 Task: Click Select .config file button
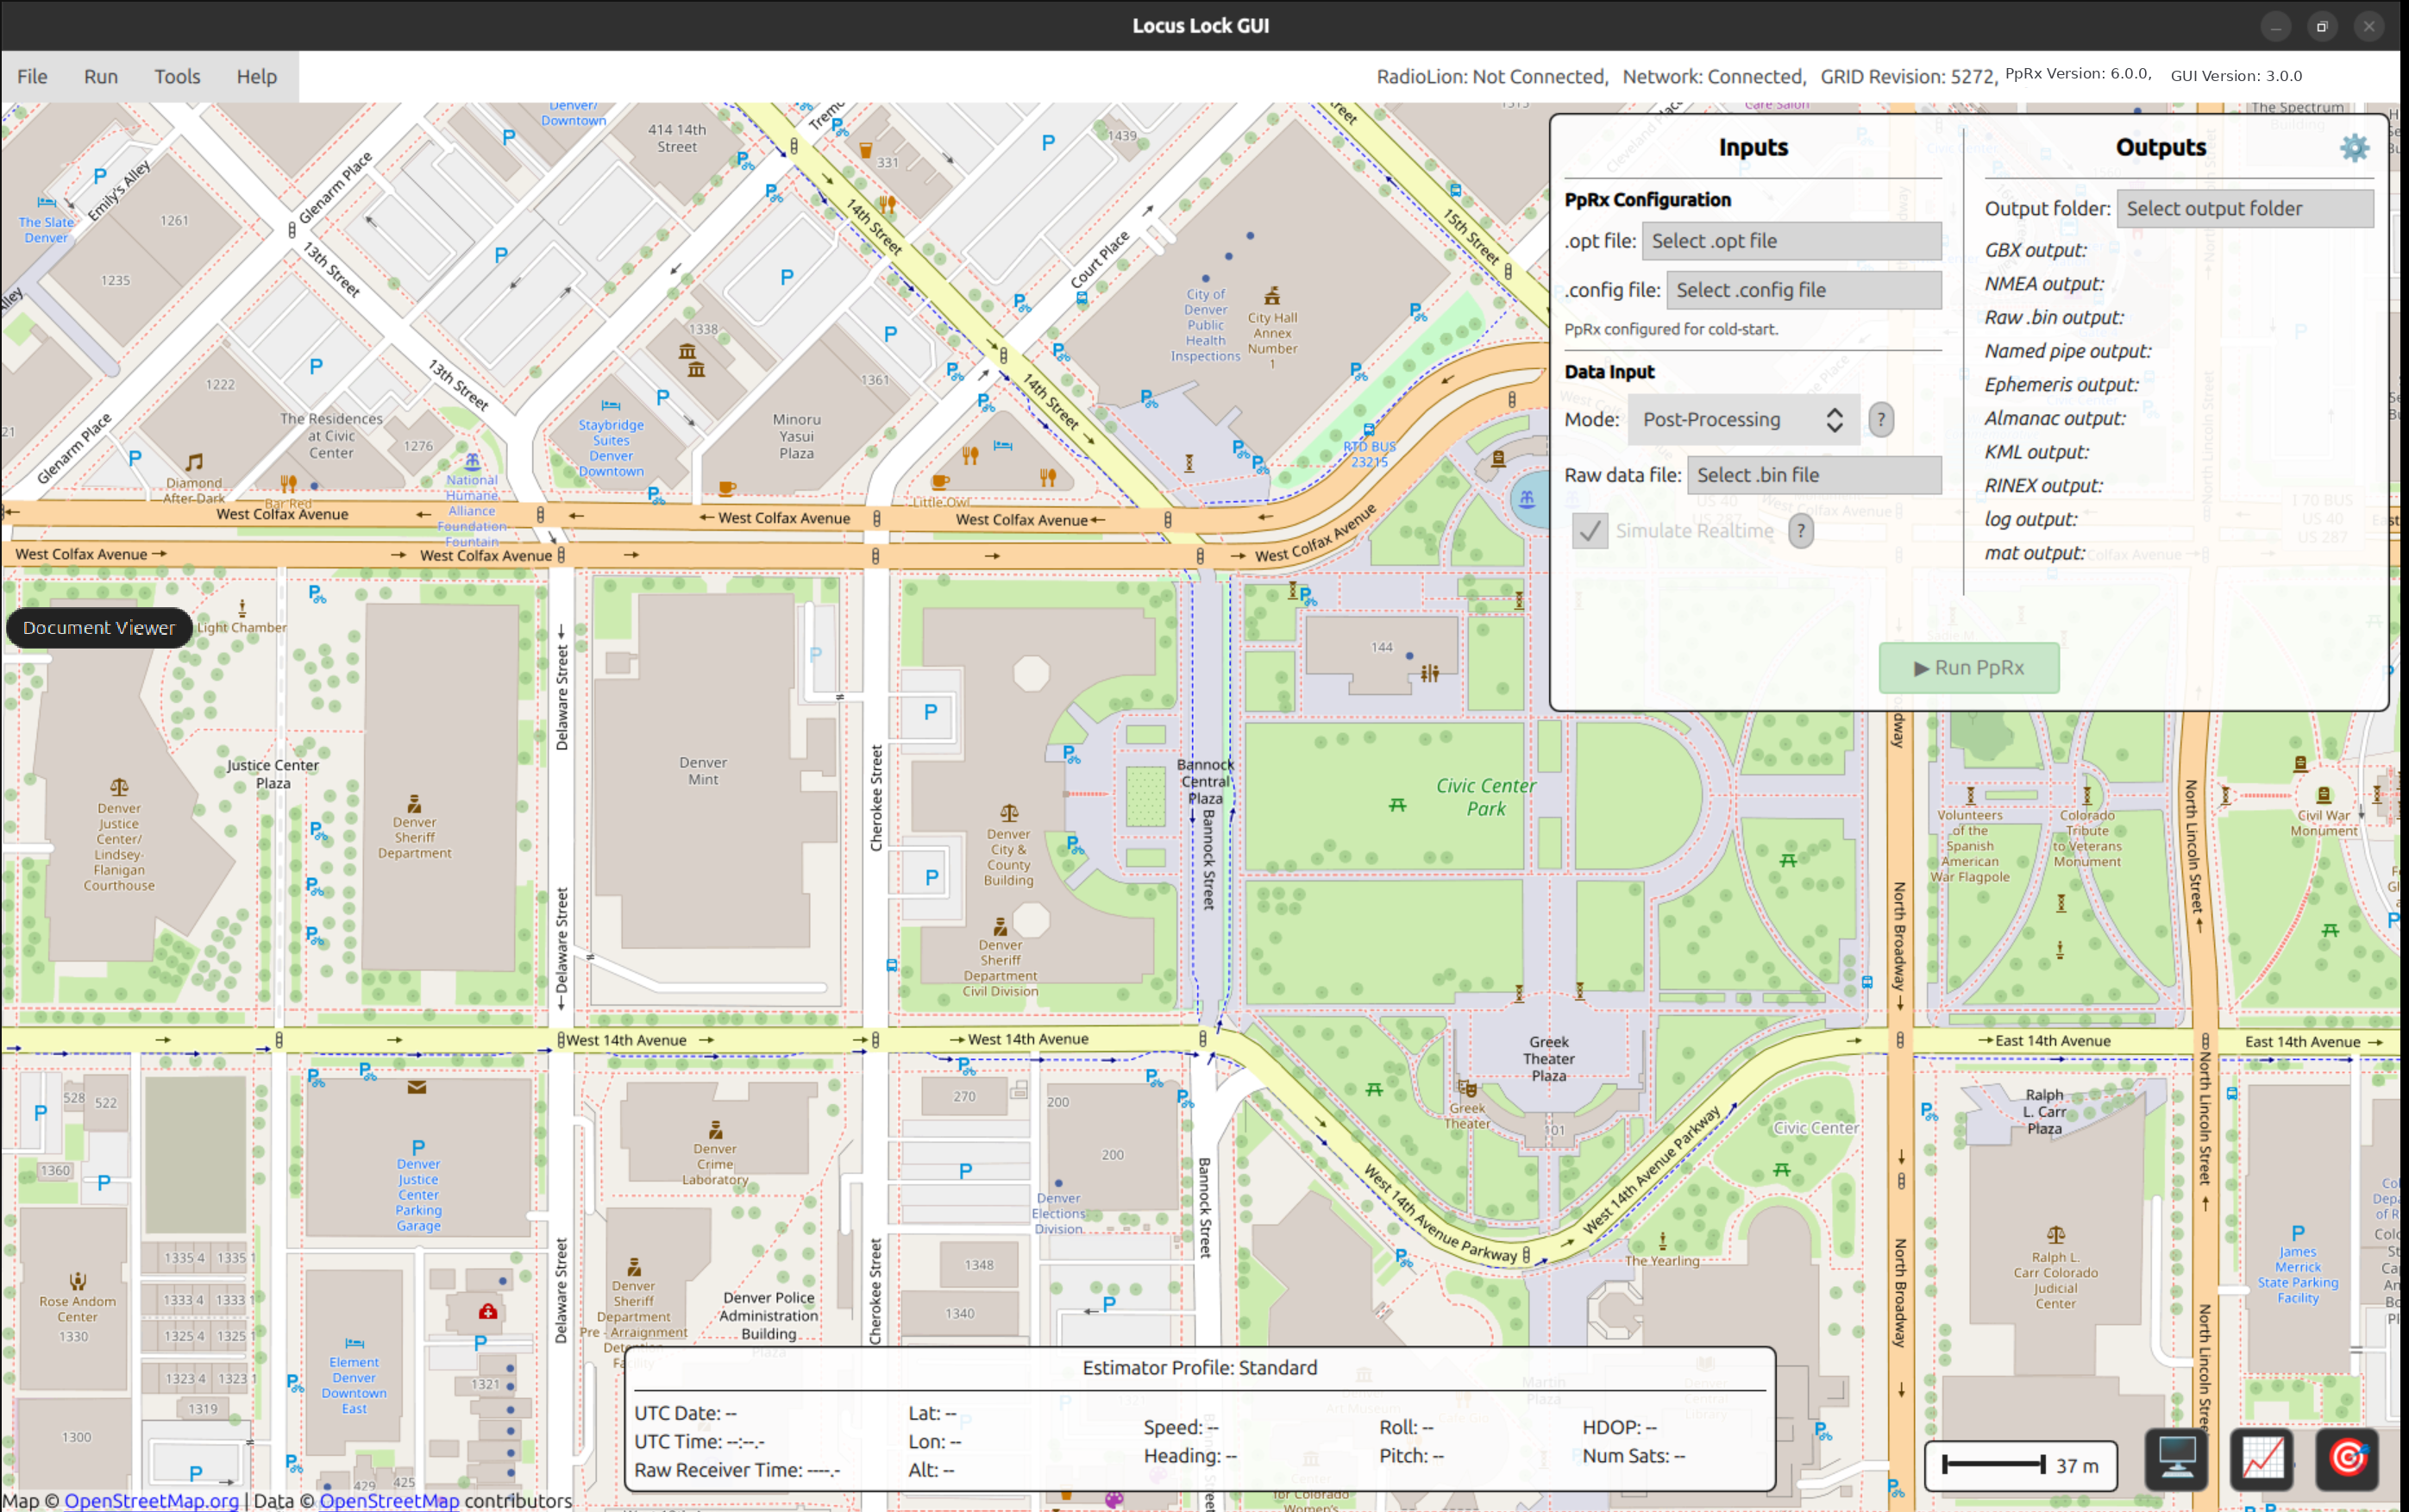point(1804,290)
